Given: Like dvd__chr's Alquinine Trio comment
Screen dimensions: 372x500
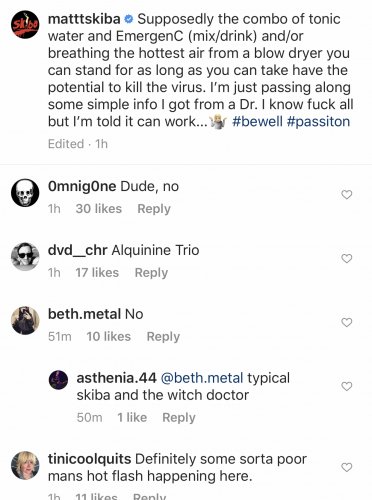Looking at the screenshot, I should [x=347, y=258].
